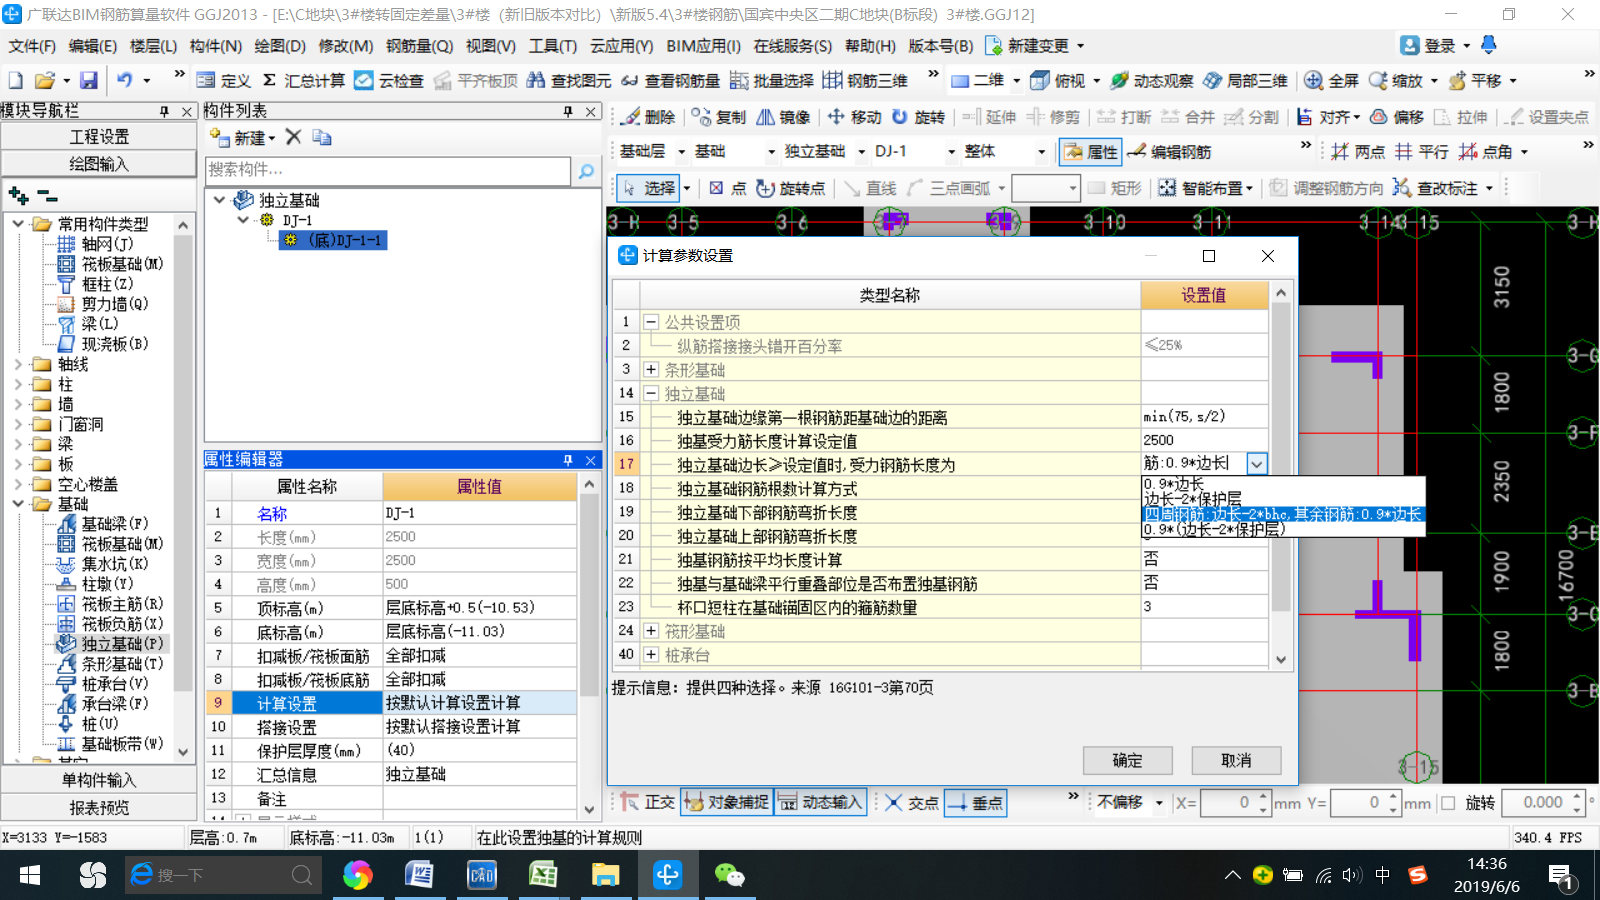
Task: Toggle 垂点 perpendicular snap
Action: click(975, 802)
